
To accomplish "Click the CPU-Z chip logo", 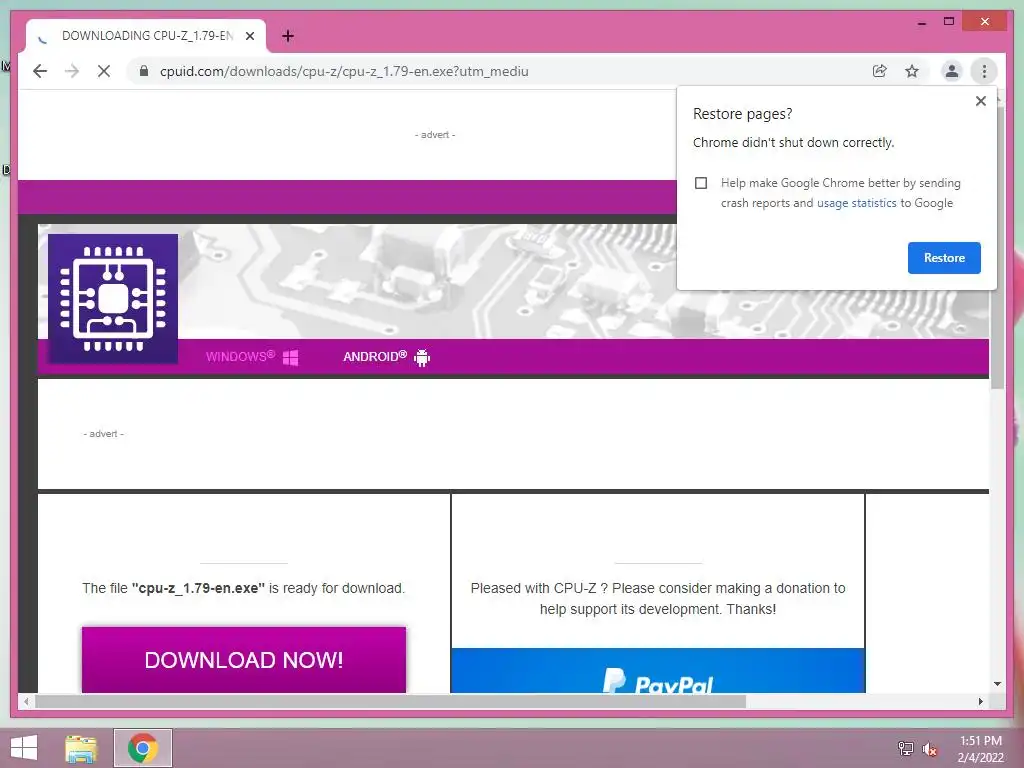I will [x=113, y=298].
